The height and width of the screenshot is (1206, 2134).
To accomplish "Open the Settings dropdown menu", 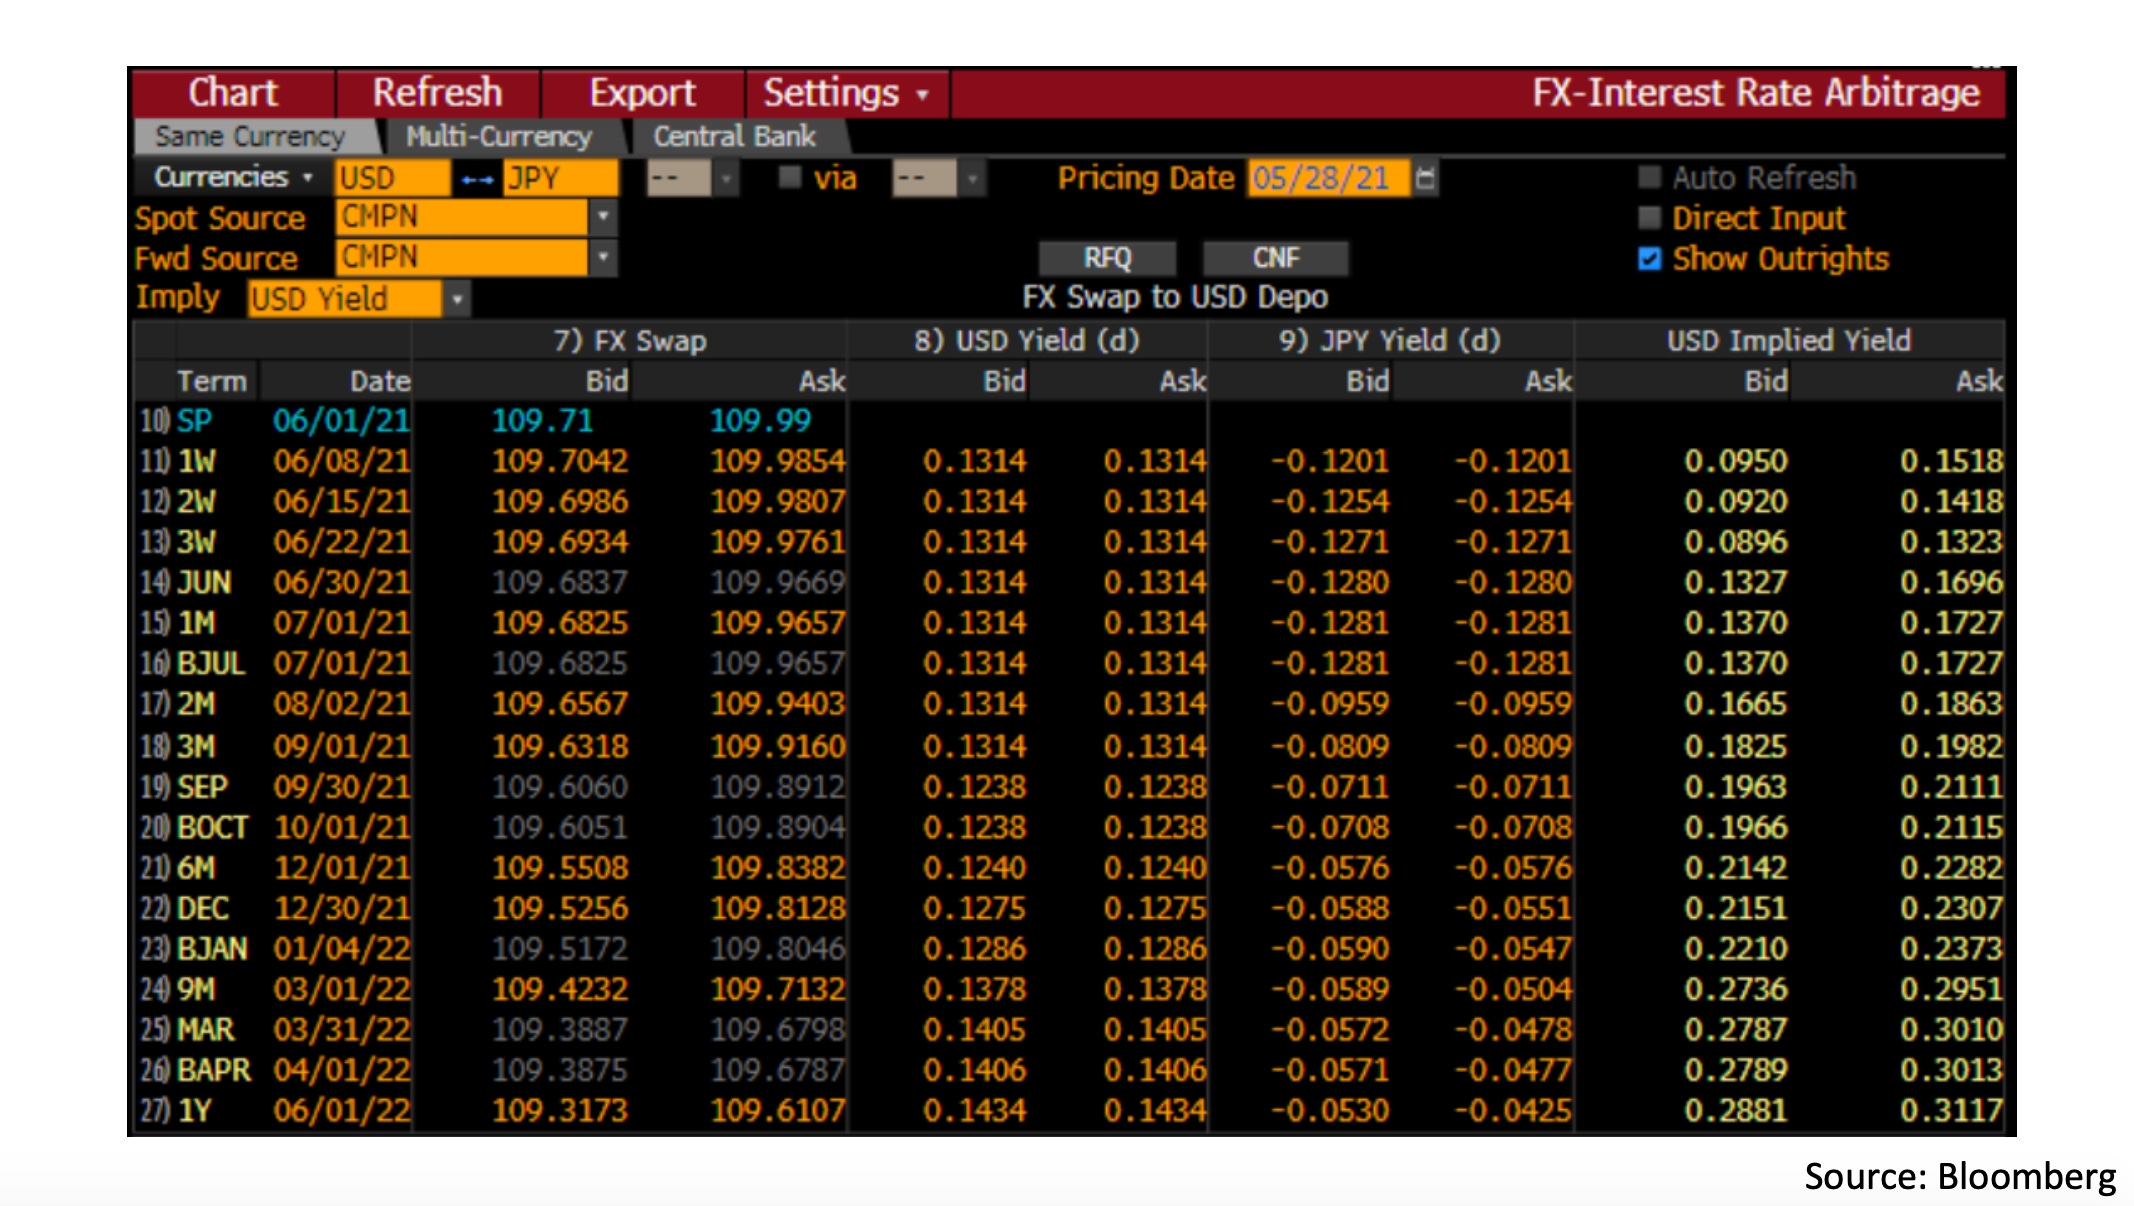I will point(845,93).
